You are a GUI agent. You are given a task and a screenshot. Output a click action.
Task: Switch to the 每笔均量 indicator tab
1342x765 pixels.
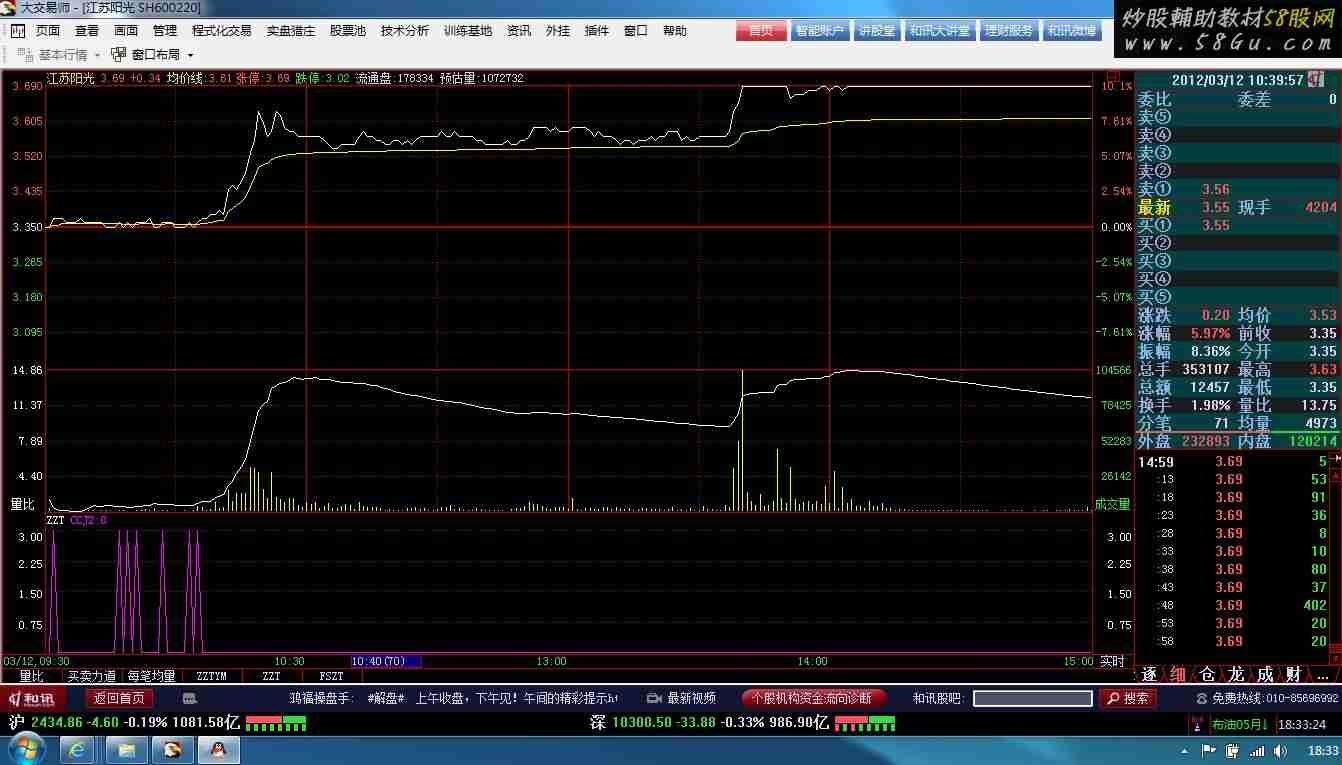point(151,676)
